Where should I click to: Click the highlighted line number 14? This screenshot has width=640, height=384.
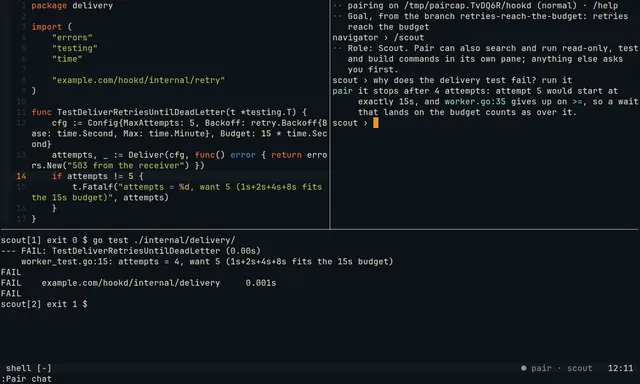click(x=21, y=176)
